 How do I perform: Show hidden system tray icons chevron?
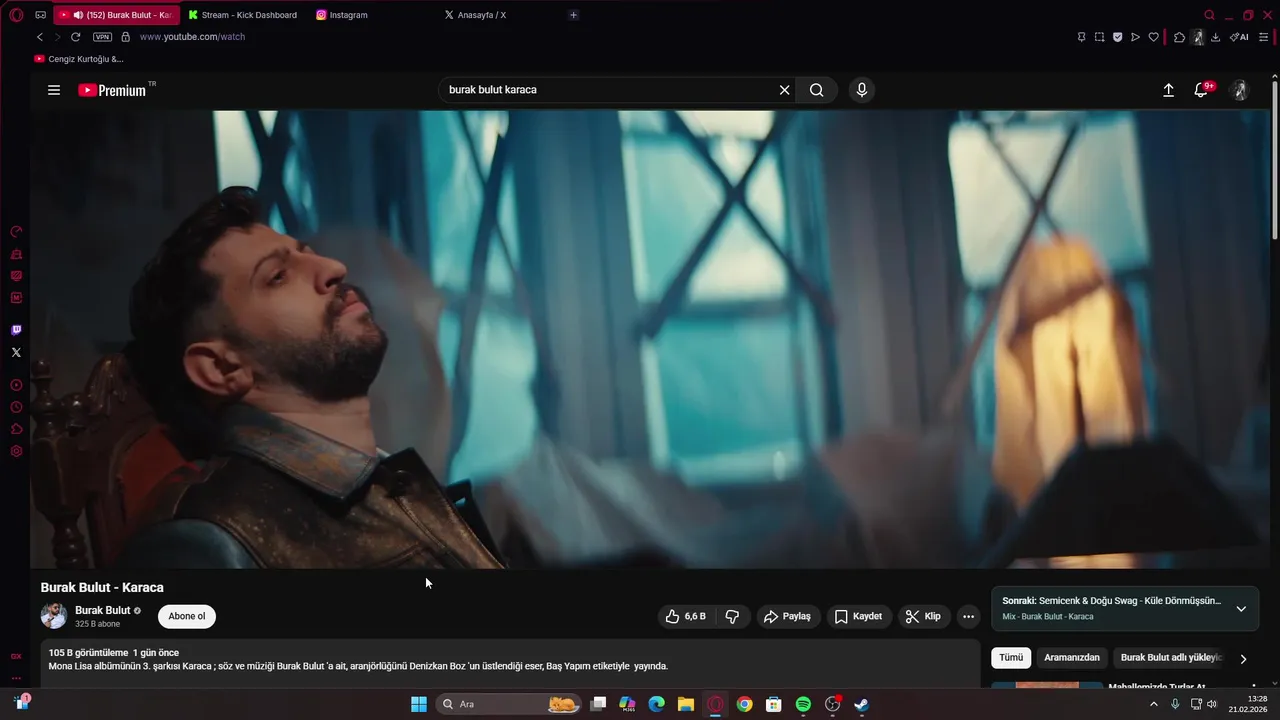click(1154, 704)
